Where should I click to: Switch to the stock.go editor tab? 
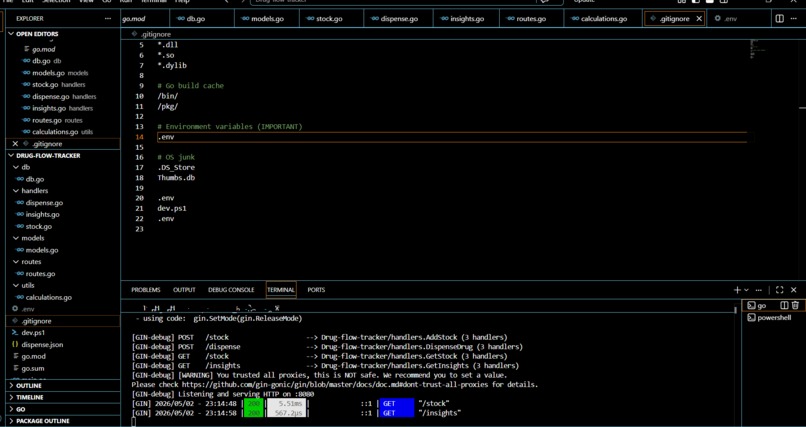tap(329, 18)
